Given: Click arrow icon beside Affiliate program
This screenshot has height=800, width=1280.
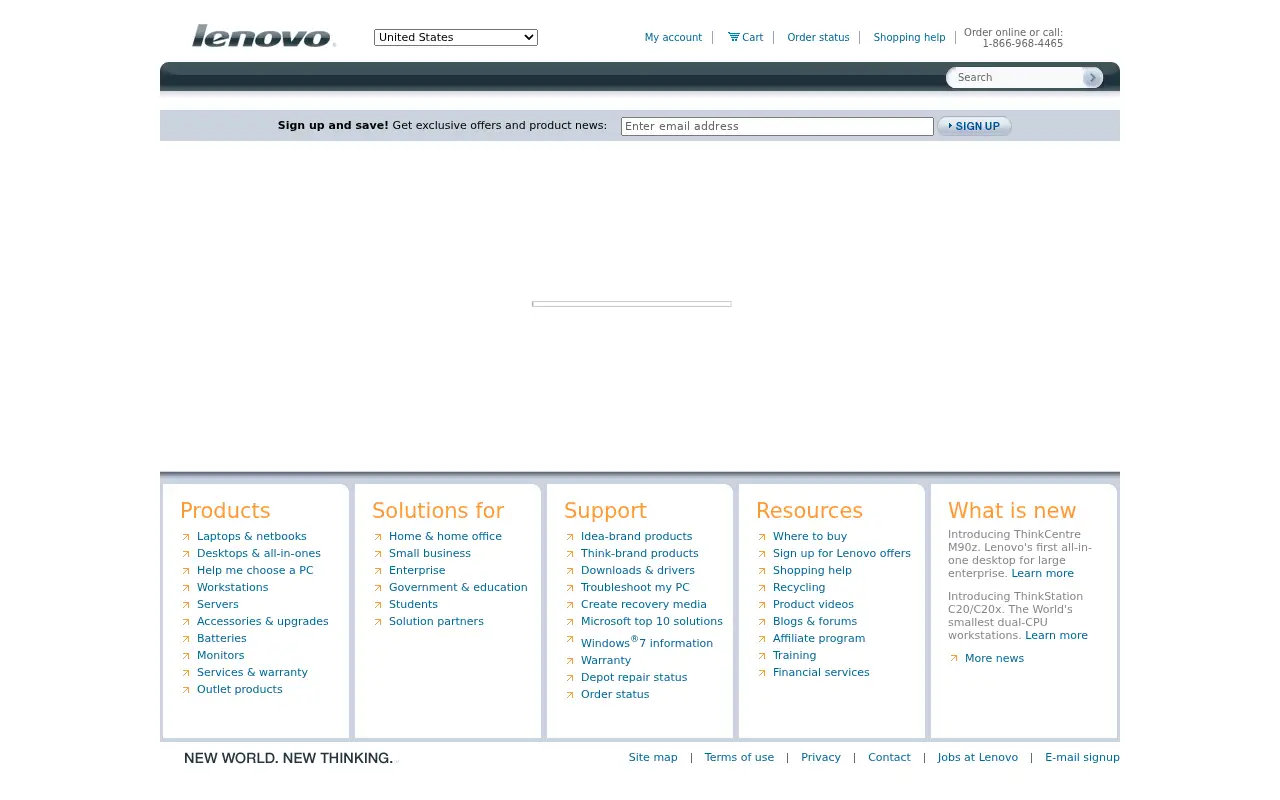Looking at the screenshot, I should pyautogui.click(x=762, y=639).
